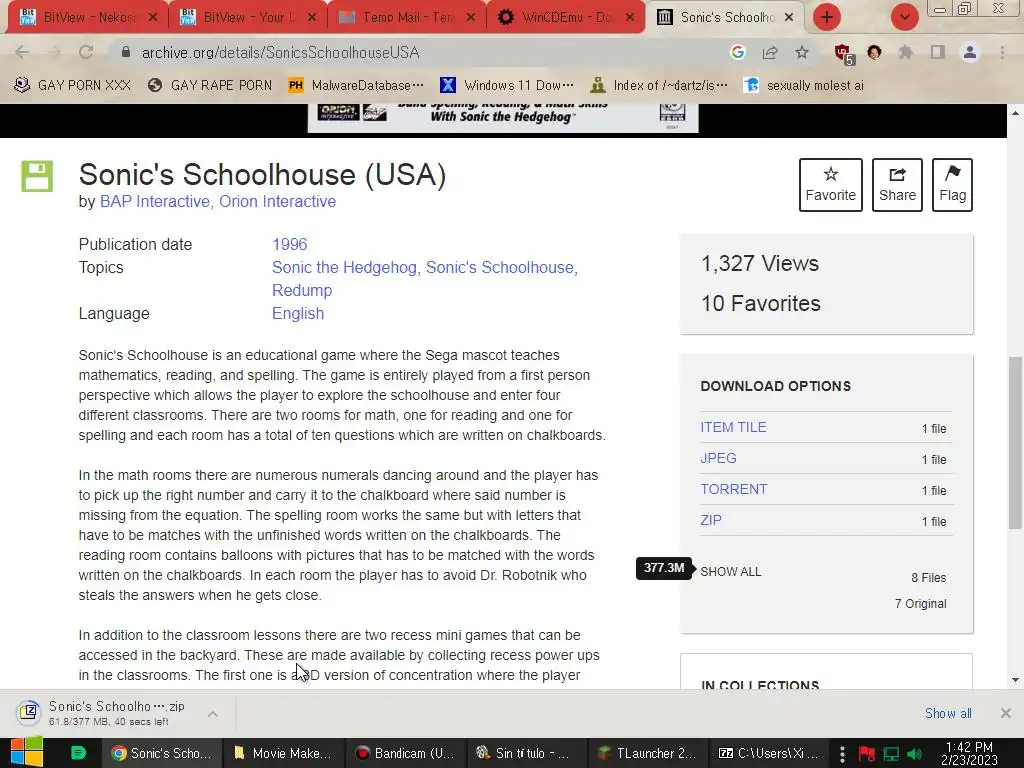Click the Flag button
The height and width of the screenshot is (768, 1024).
pyautogui.click(x=952, y=185)
